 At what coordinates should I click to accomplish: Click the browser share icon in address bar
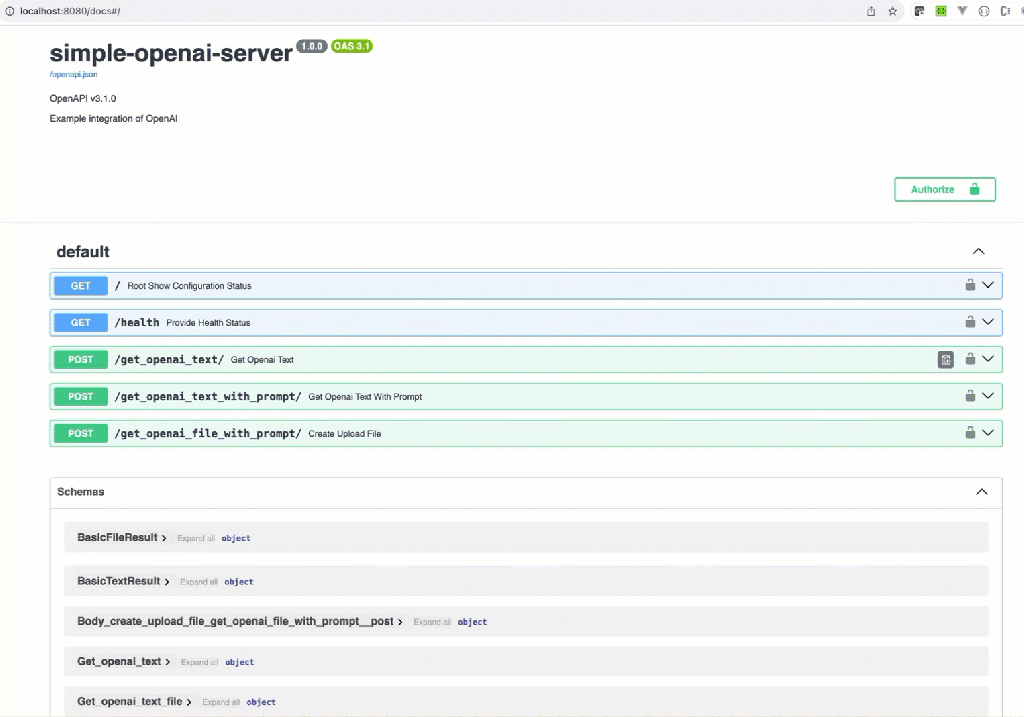871,11
